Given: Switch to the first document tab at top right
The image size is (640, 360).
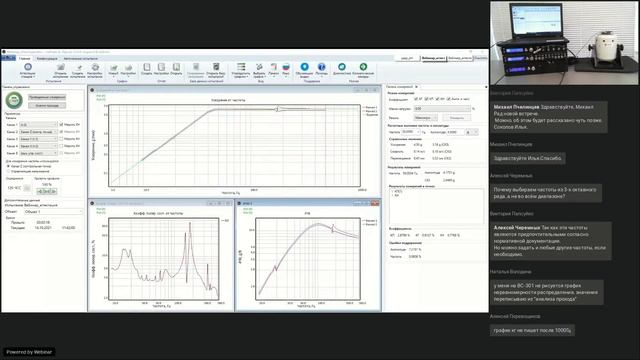Looking at the screenshot, I should (407, 58).
